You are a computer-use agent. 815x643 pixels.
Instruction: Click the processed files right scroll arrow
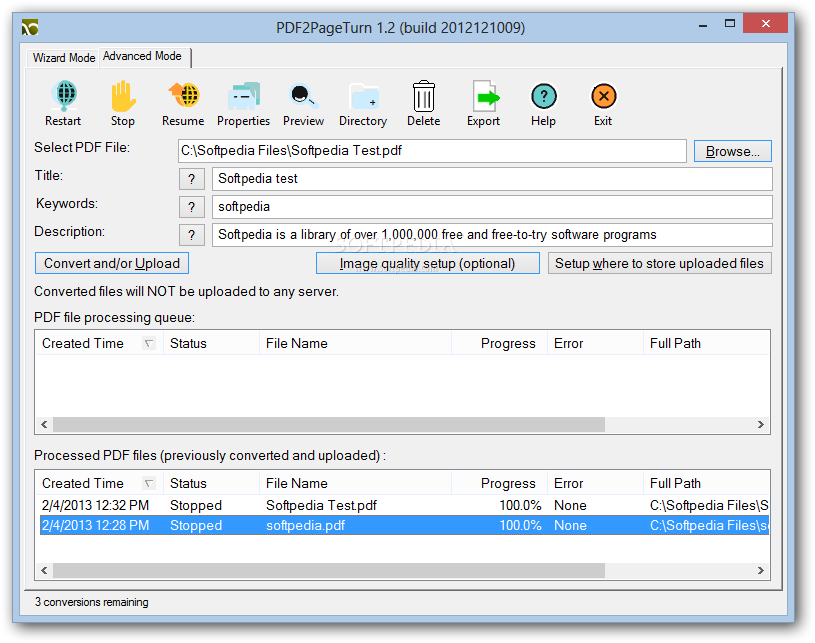tap(761, 571)
